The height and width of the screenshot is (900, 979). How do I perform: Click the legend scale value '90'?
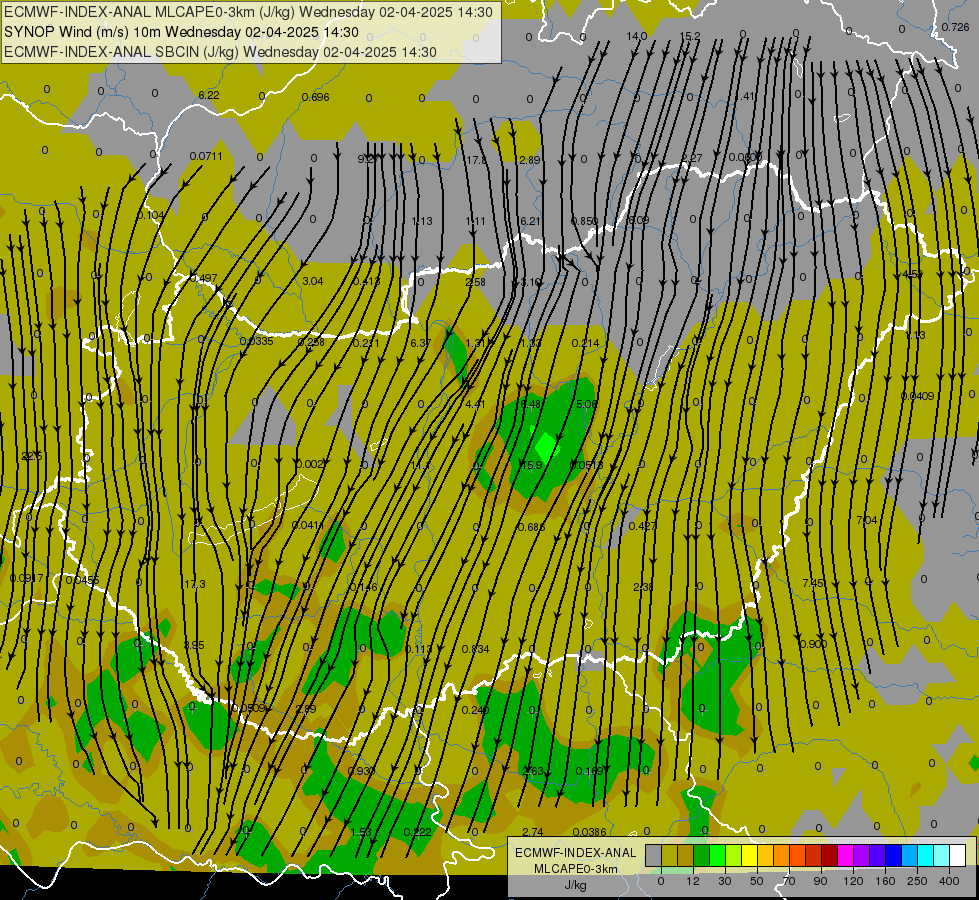(820, 881)
